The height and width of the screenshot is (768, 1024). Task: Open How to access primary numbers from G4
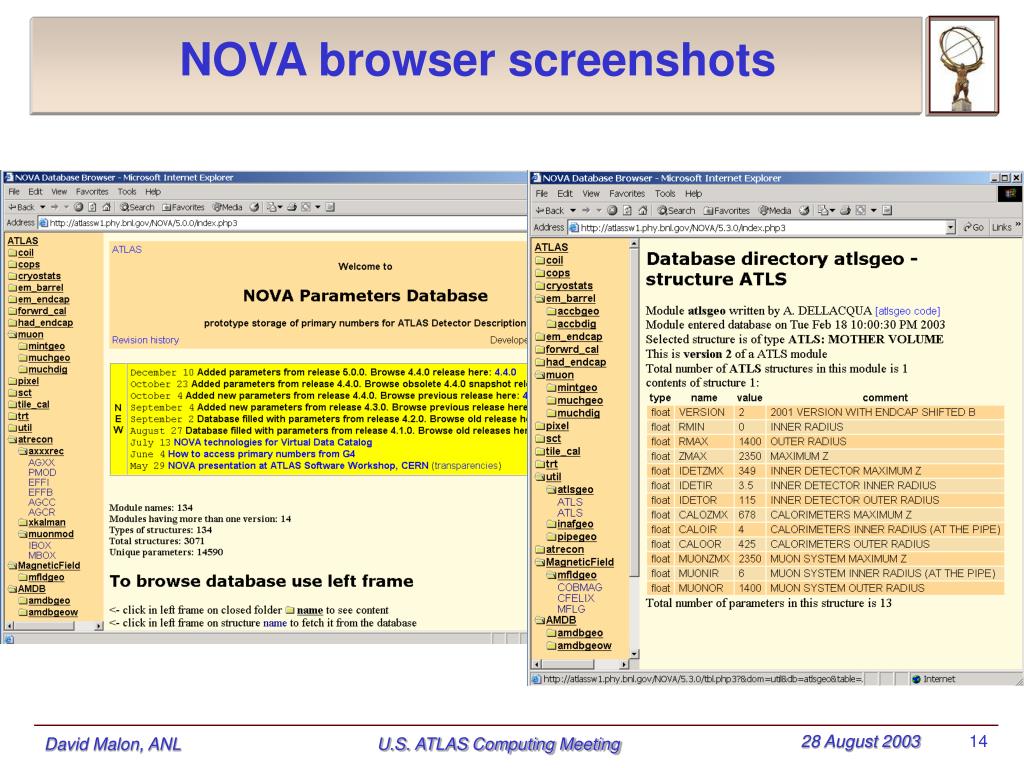click(261, 454)
